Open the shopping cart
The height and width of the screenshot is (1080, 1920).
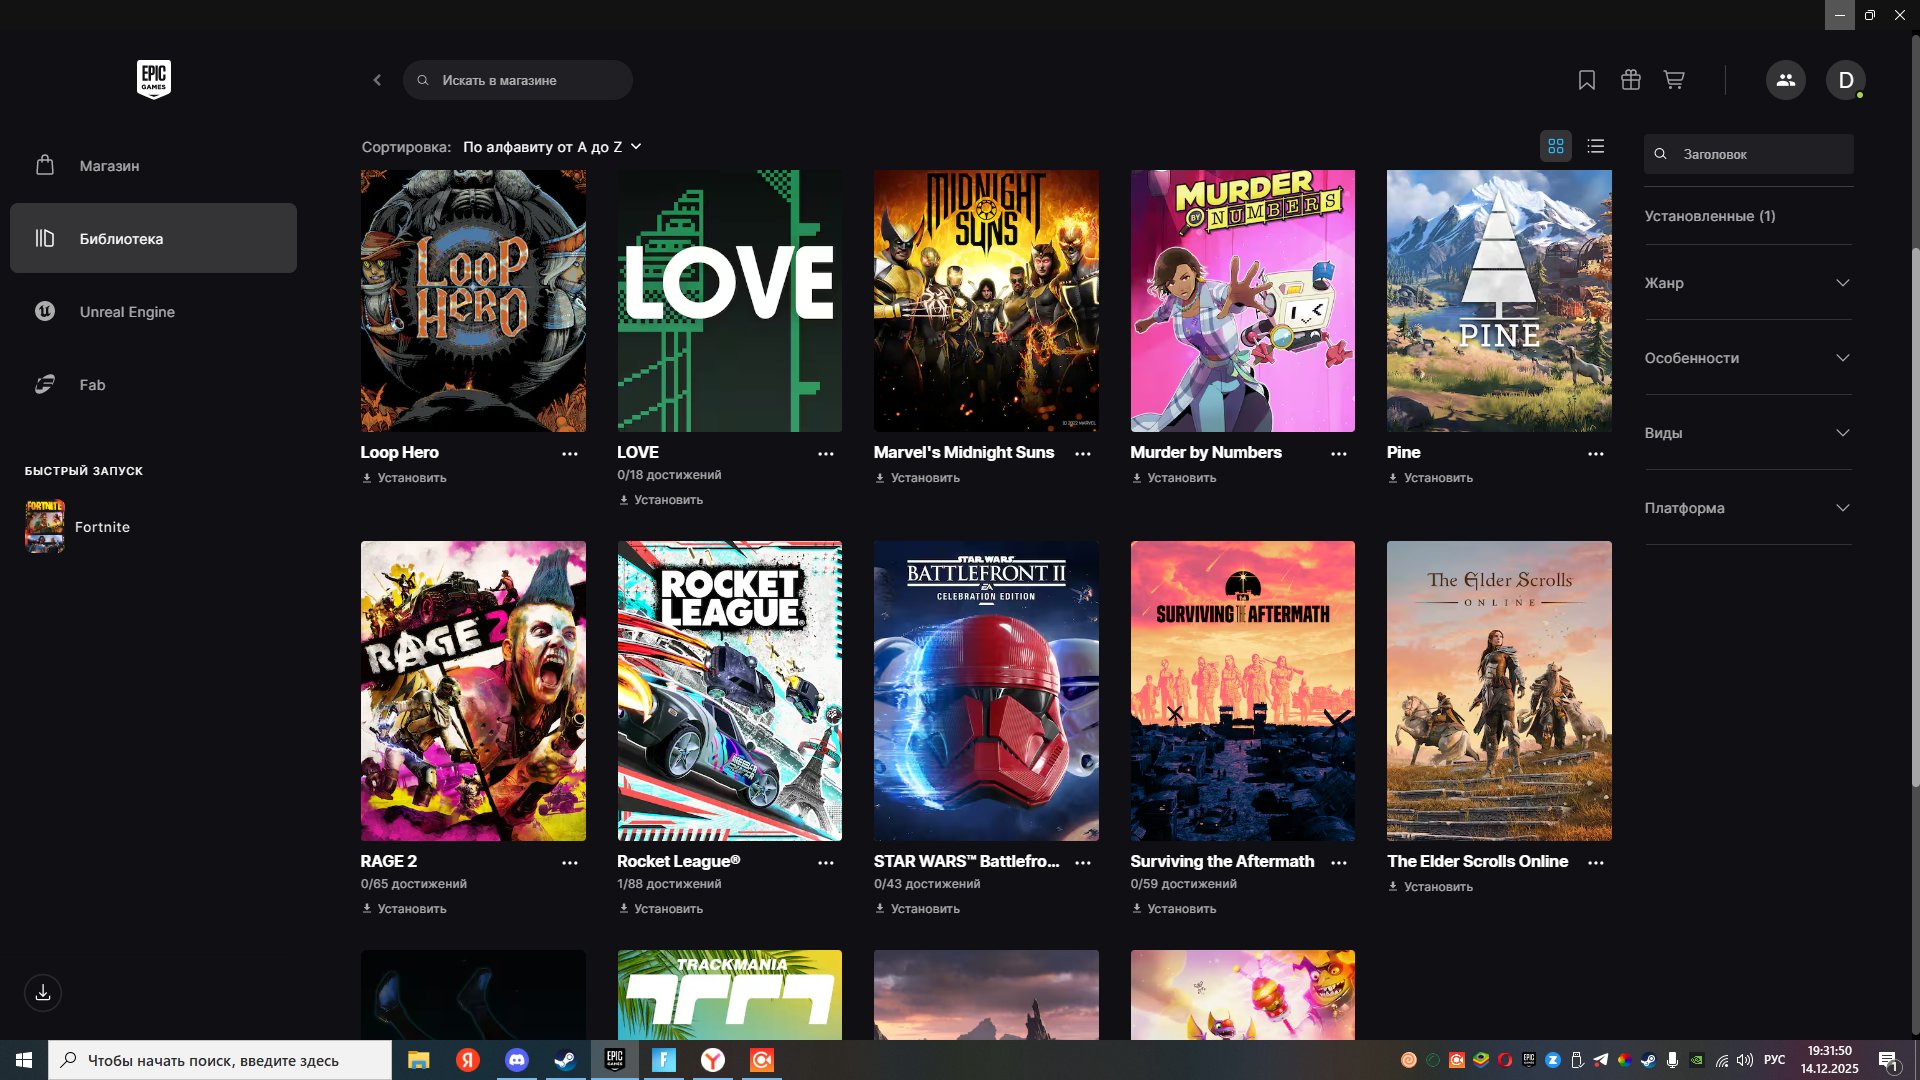[1674, 80]
